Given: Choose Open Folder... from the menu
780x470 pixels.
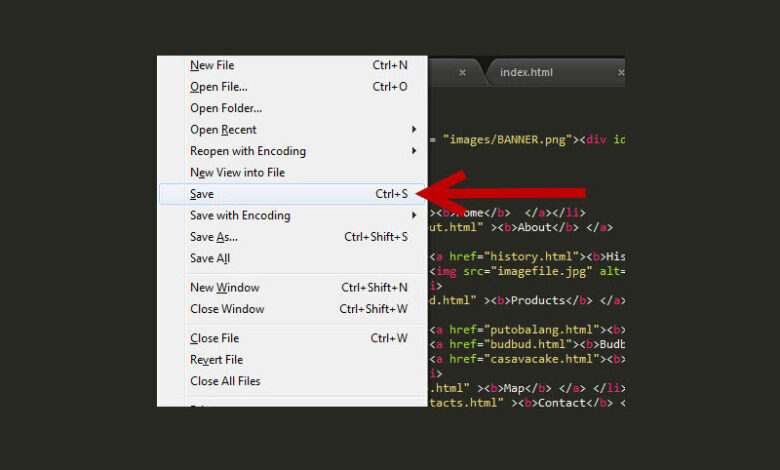Looking at the screenshot, I should [x=226, y=108].
